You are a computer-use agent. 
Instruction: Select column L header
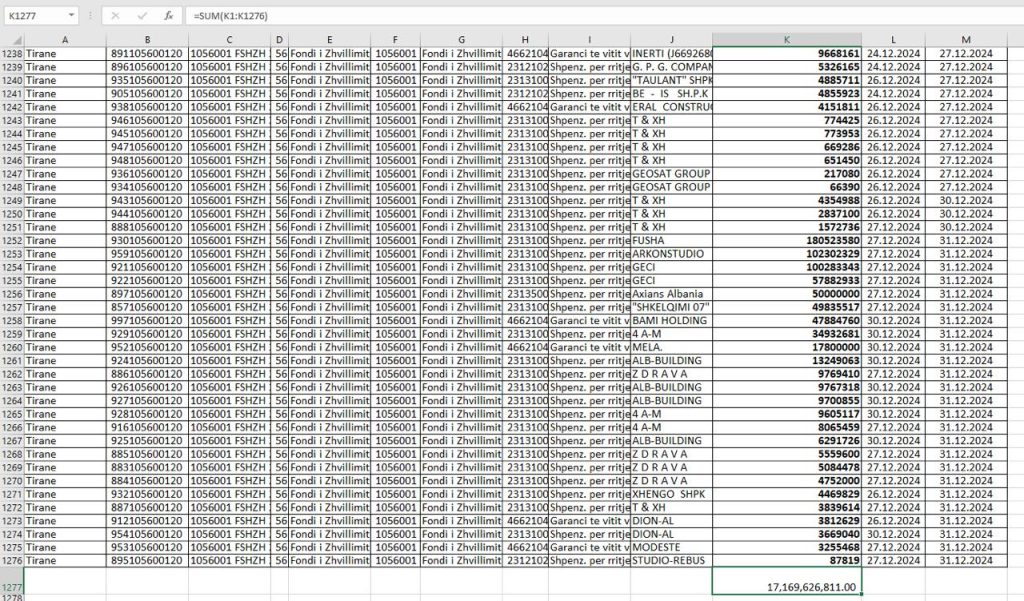pyautogui.click(x=893, y=40)
